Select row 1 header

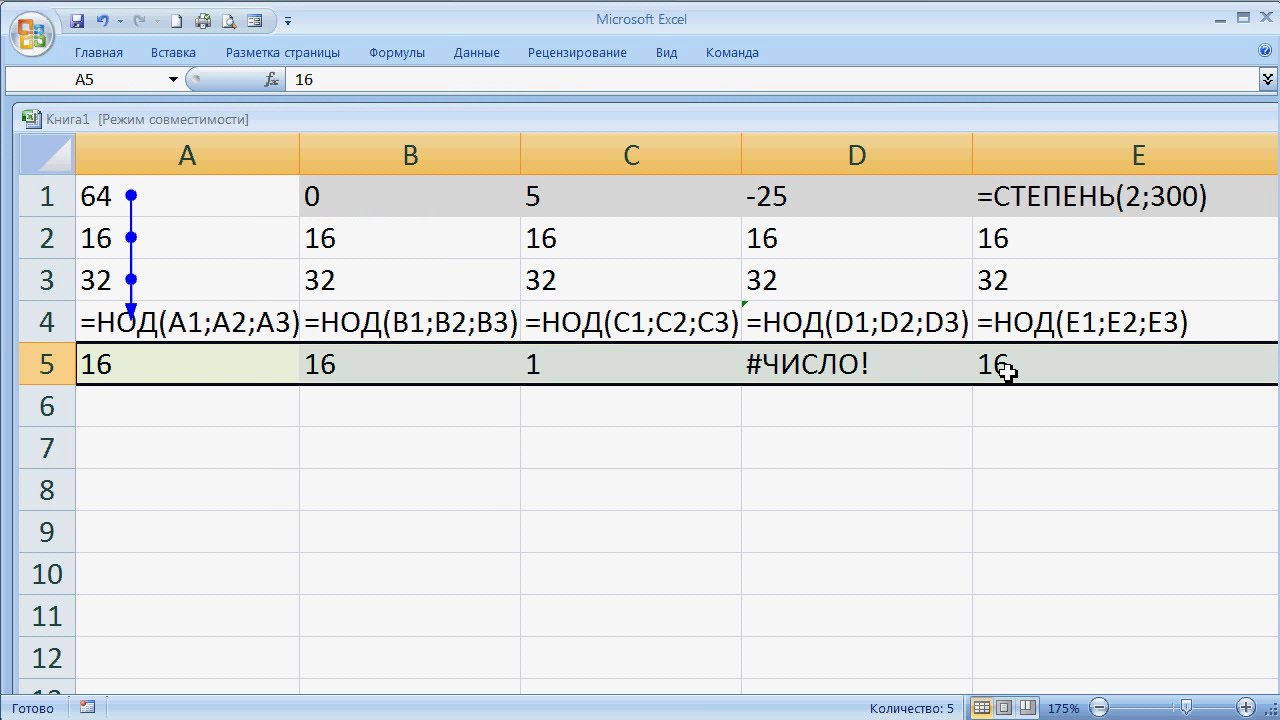coord(48,196)
